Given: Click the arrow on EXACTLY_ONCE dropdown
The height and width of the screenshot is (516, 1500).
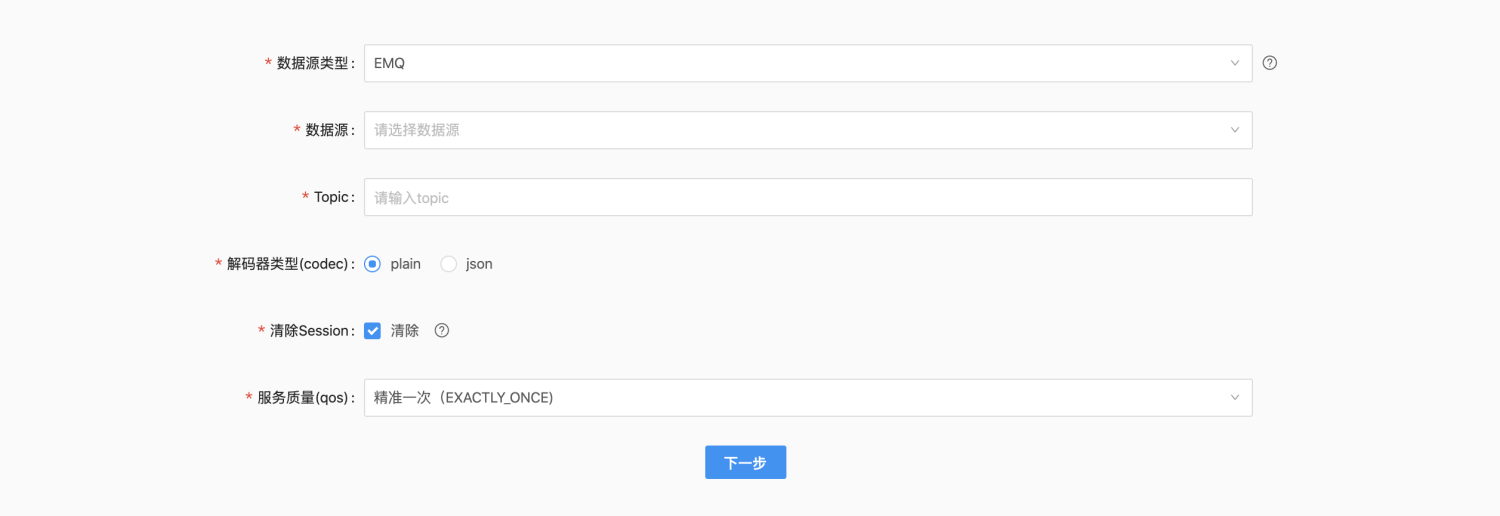Looking at the screenshot, I should click(1235, 398).
